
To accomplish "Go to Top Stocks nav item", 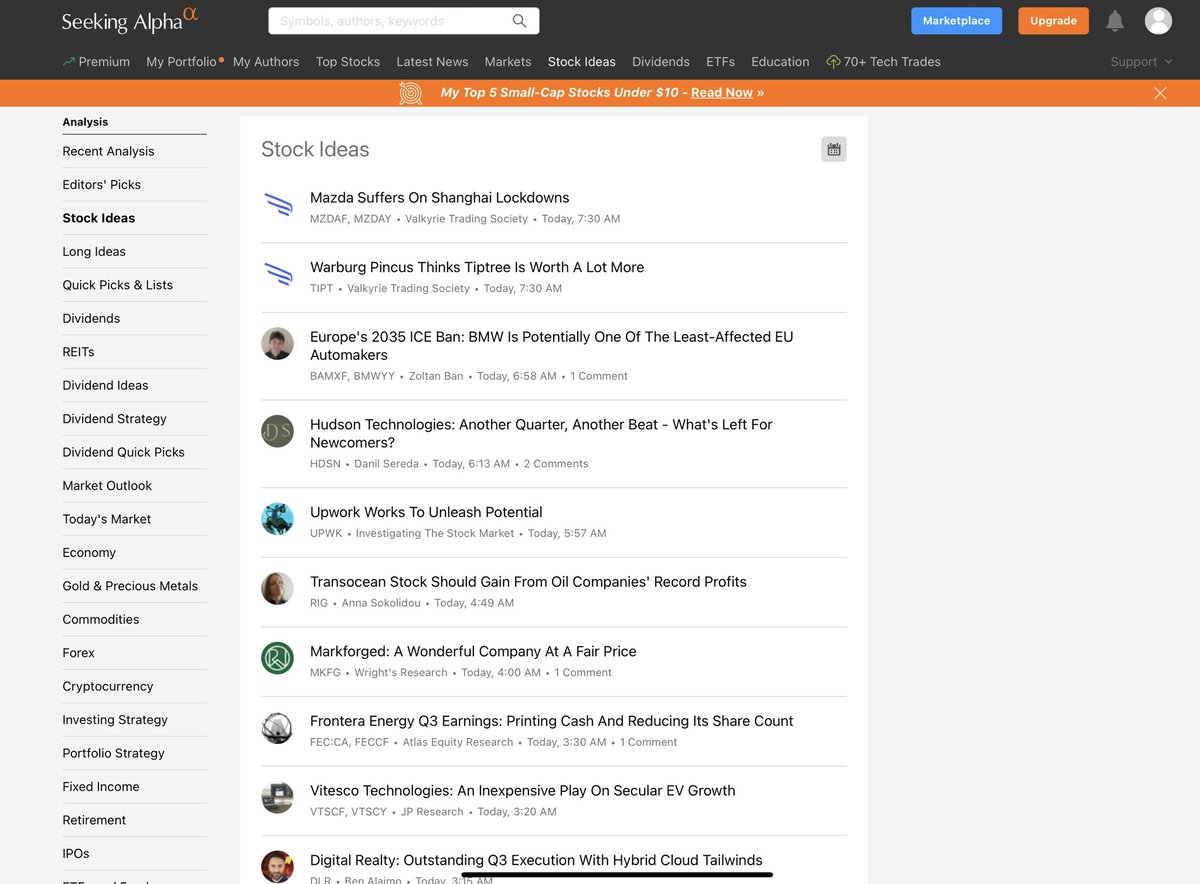I will [348, 62].
